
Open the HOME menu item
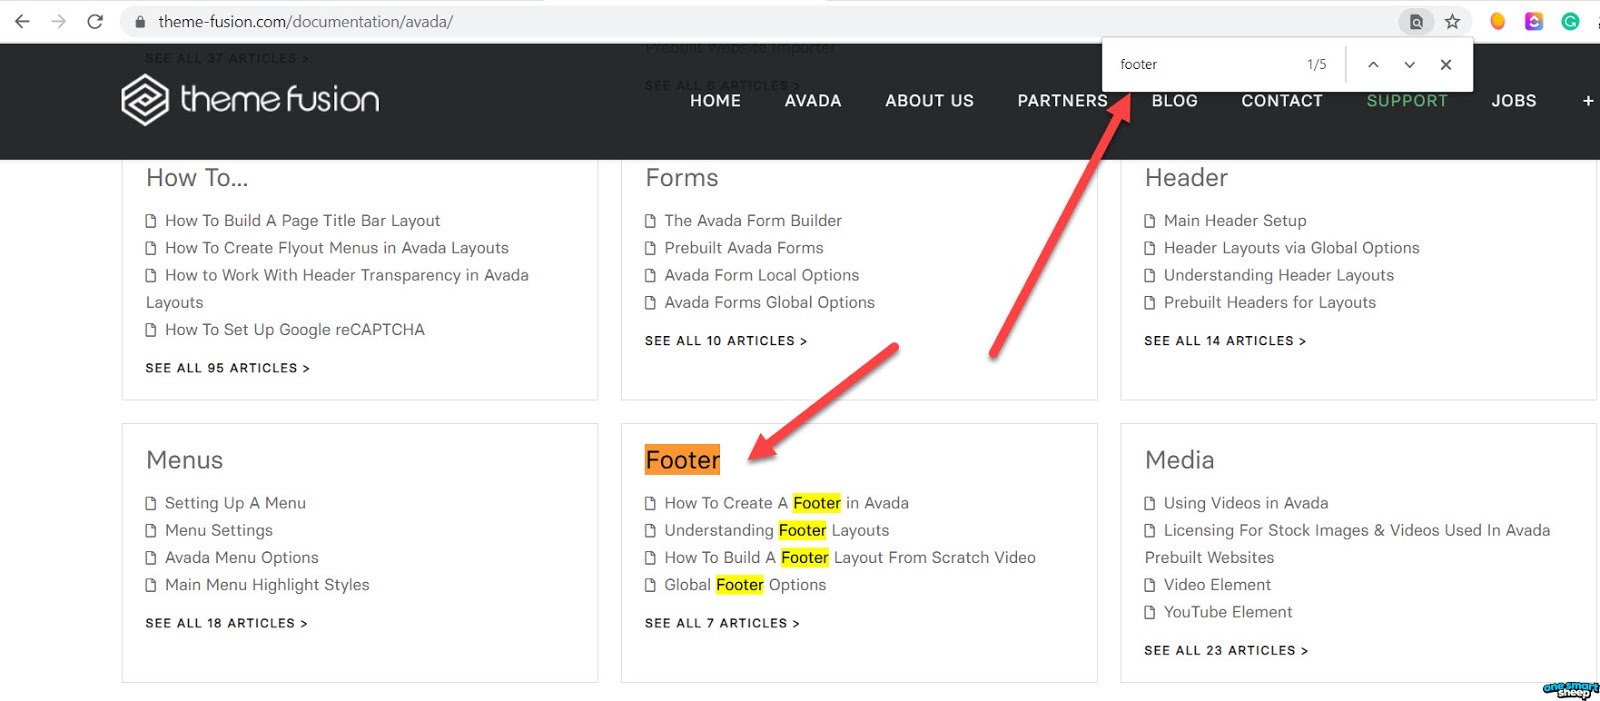pos(715,101)
